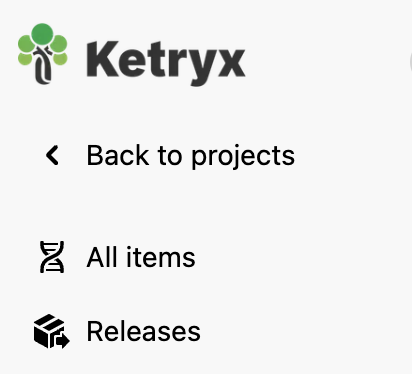The width and height of the screenshot is (412, 374).
Task: Click the 'Back to projects' label
Action: (191, 156)
